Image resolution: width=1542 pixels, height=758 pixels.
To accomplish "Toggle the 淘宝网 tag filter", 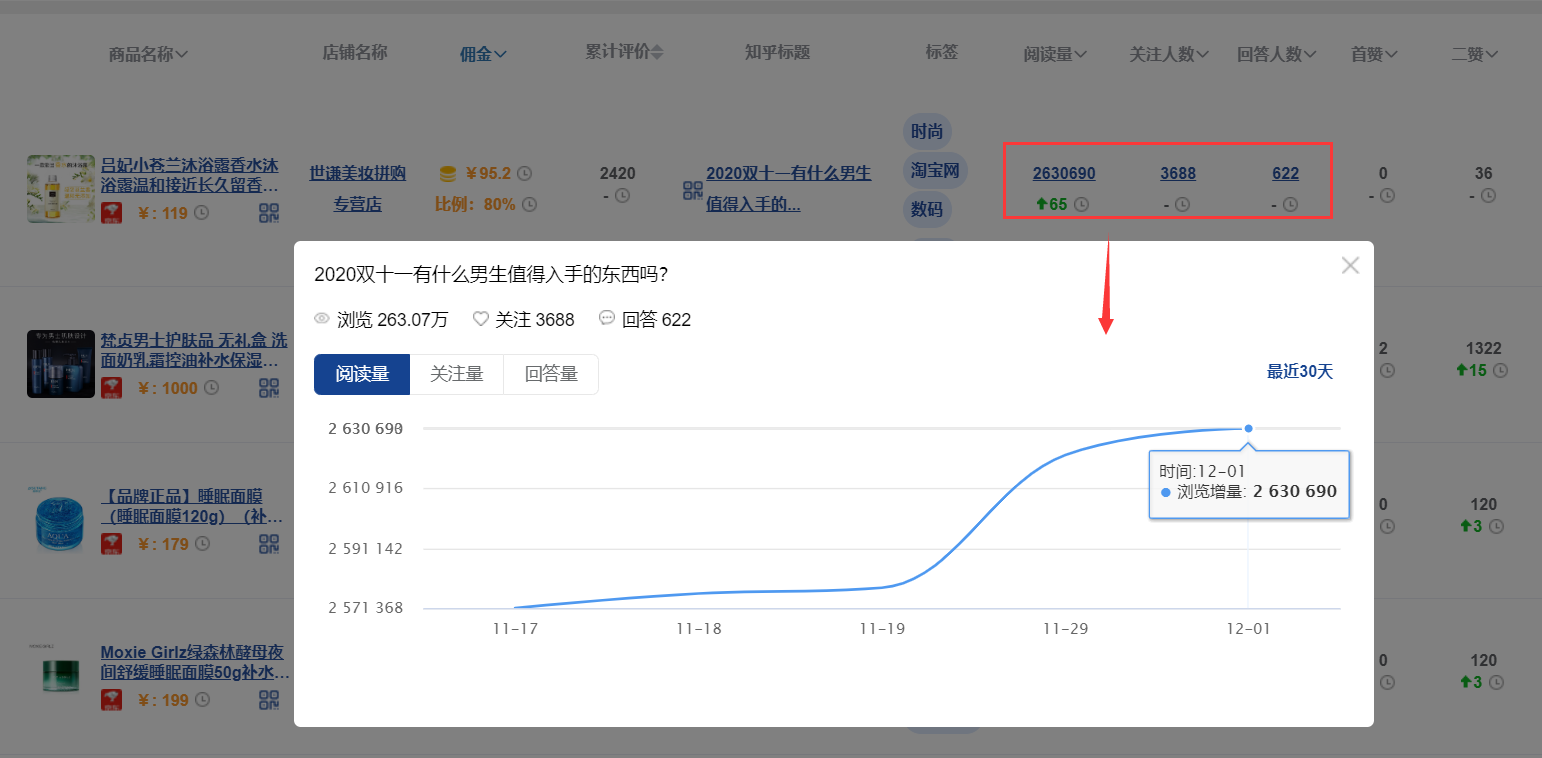I will 934,170.
